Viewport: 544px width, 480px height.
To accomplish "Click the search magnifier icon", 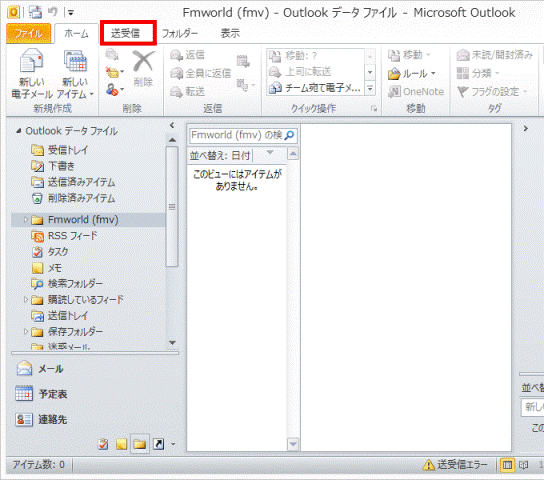I will (289, 135).
